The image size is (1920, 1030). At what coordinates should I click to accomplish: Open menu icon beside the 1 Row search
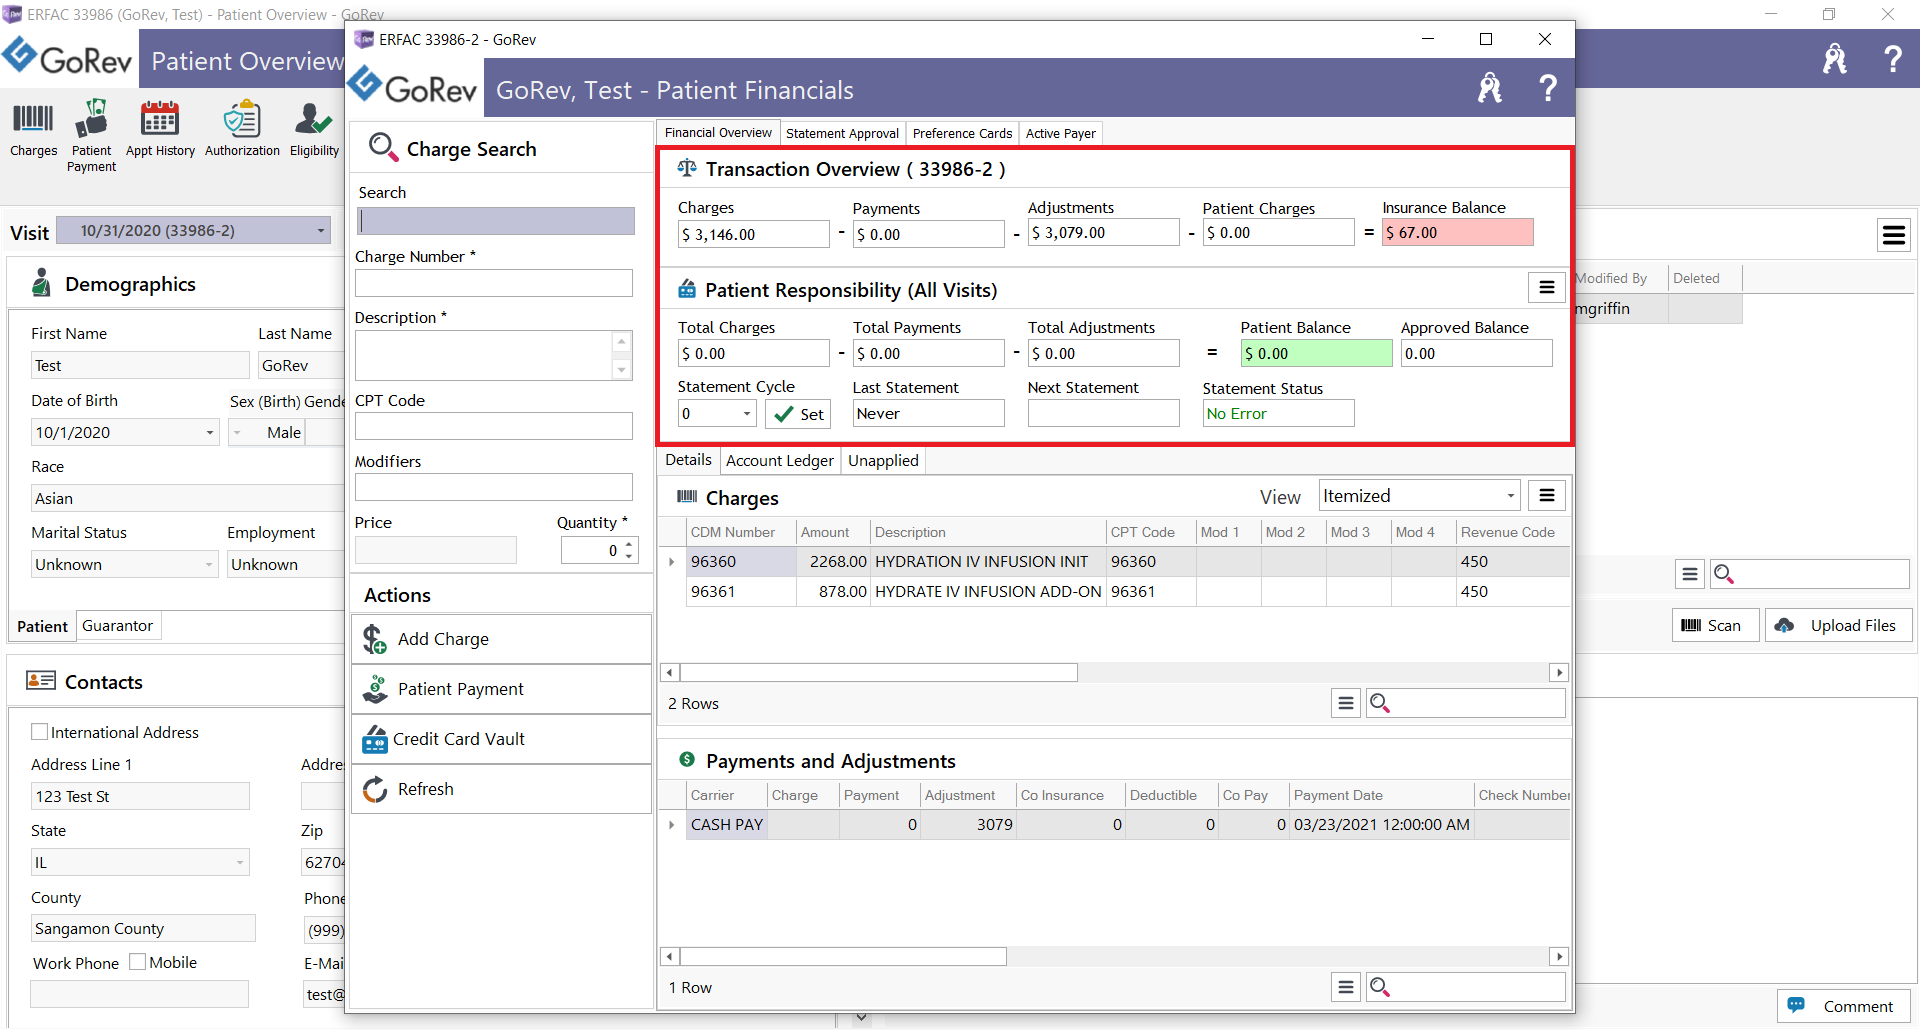pos(1346,987)
